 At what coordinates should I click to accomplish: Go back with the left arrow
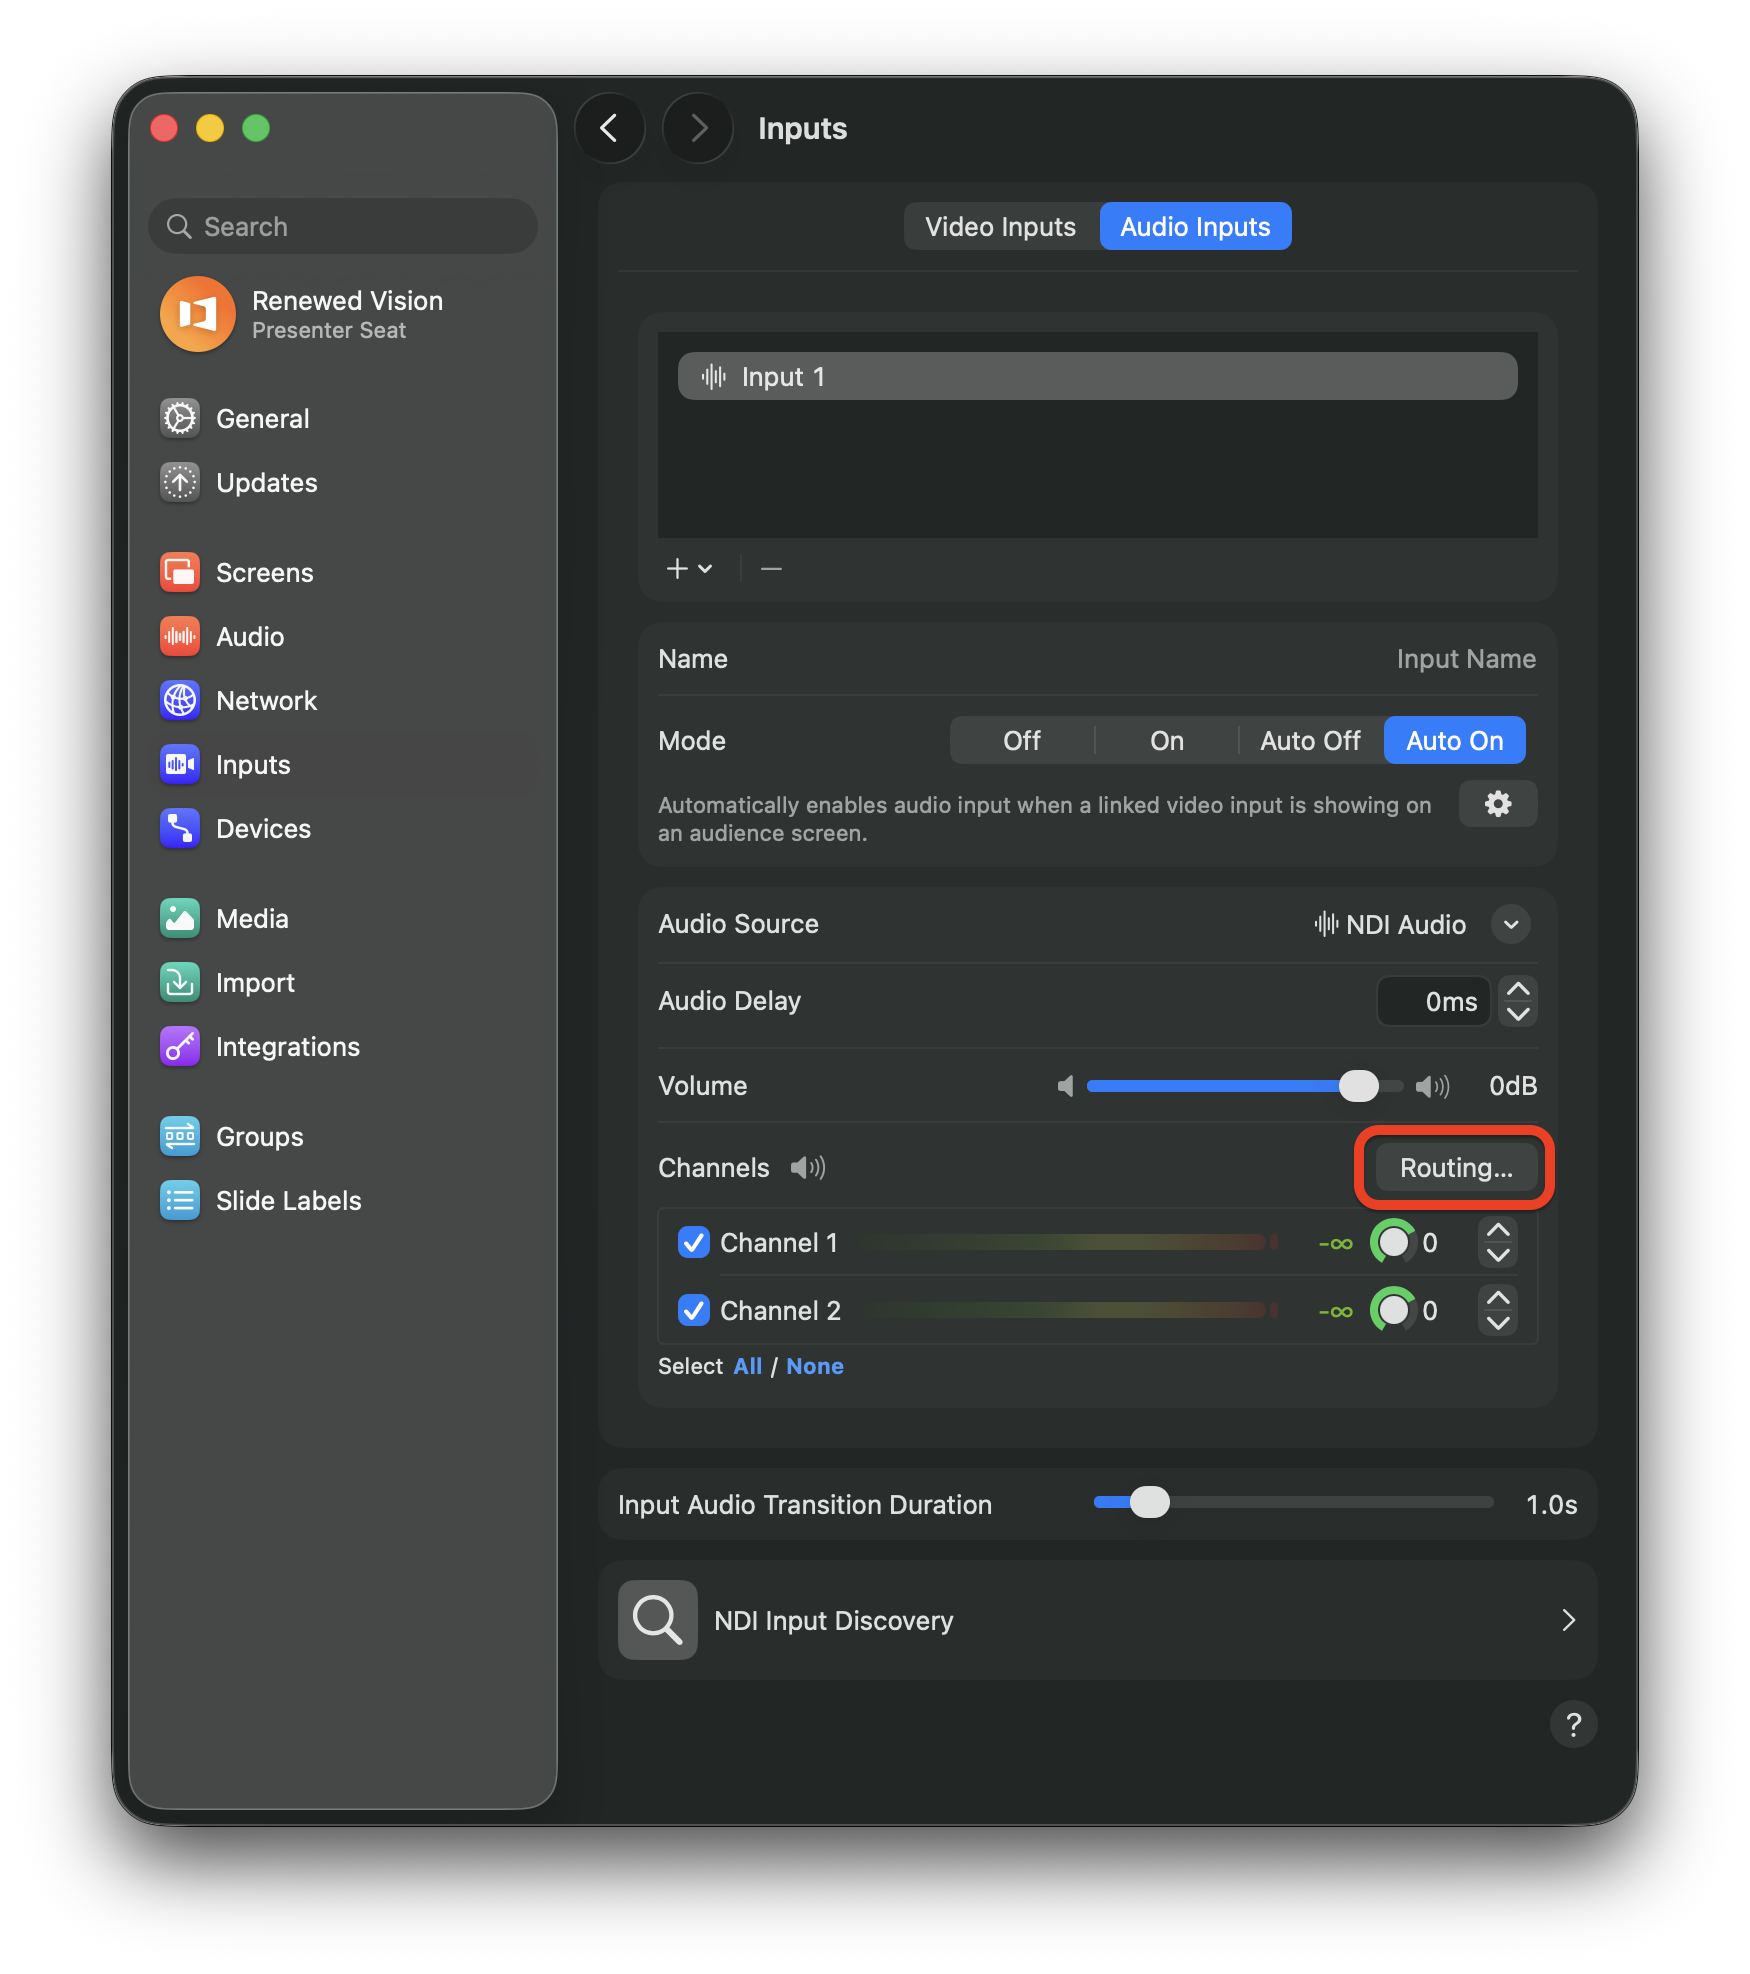pyautogui.click(x=609, y=128)
